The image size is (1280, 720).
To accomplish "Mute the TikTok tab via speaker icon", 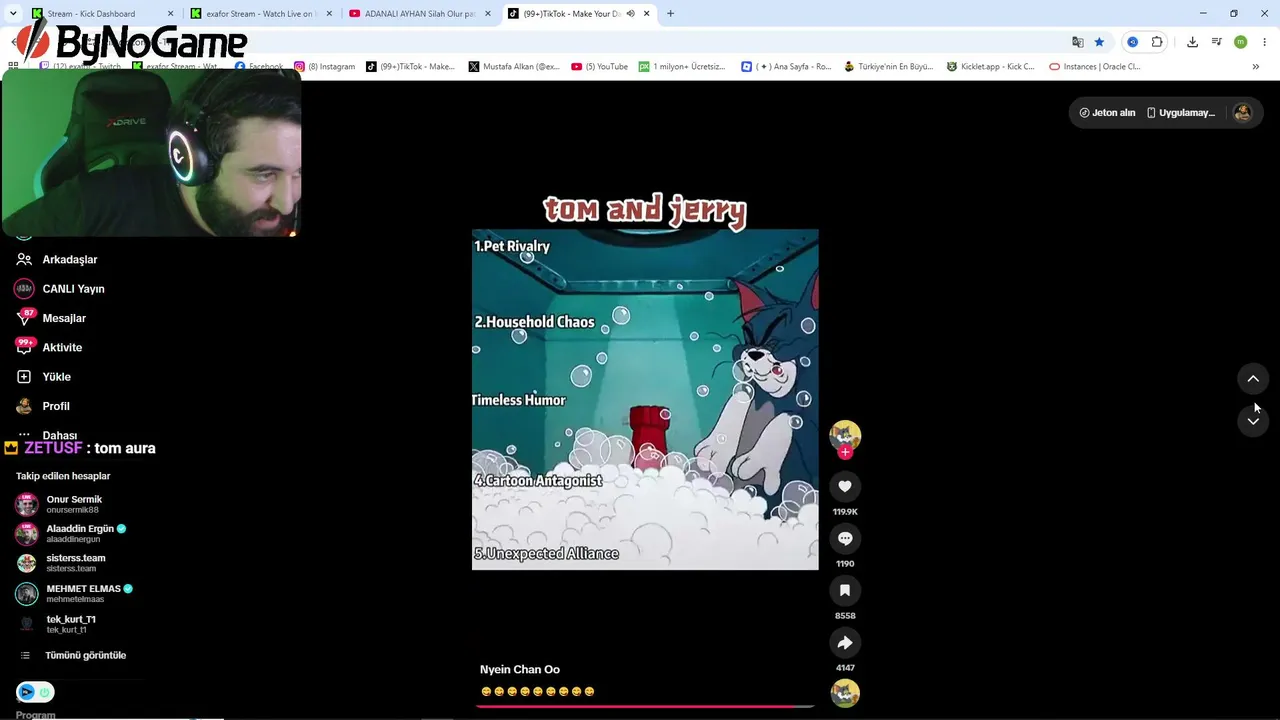I will coord(630,14).
